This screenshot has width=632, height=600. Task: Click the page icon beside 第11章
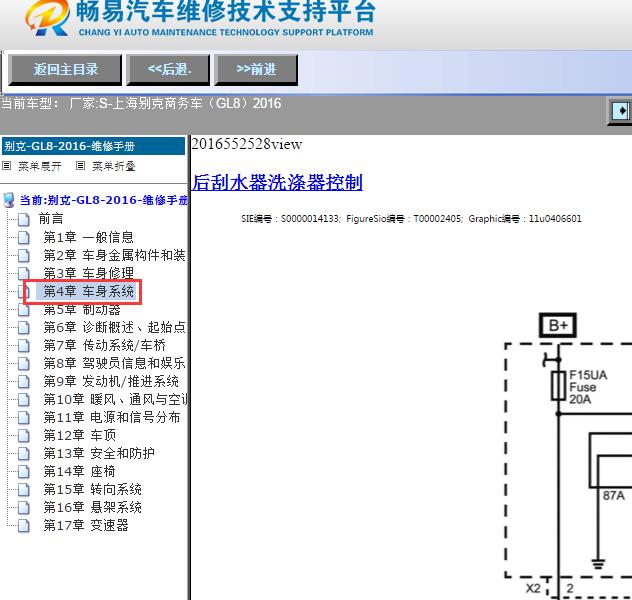pos(23,417)
